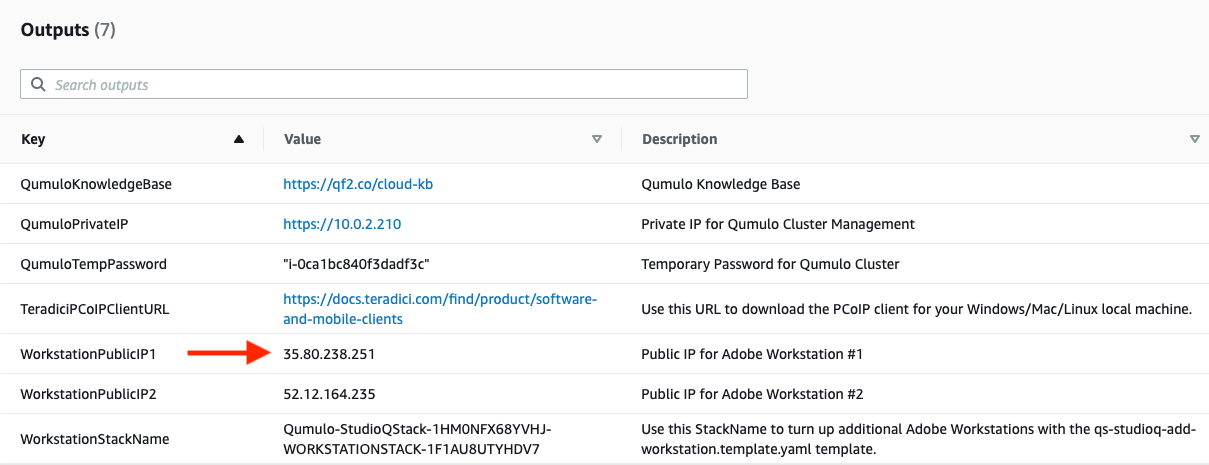
Task: Click the Key column header
Action: [x=33, y=139]
